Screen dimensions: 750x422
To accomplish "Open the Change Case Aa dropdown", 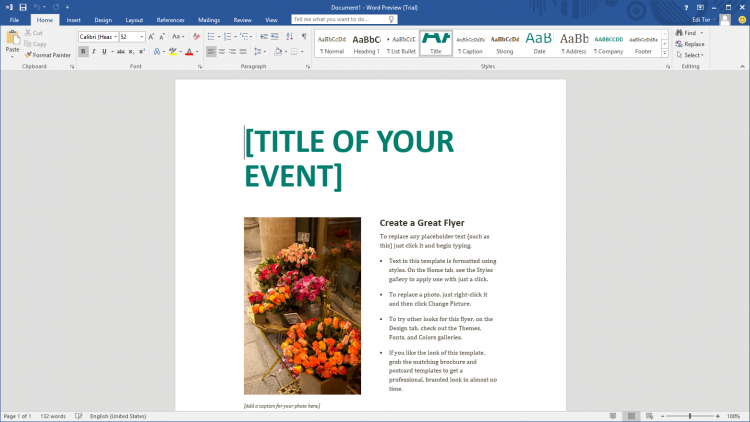I will [178, 37].
